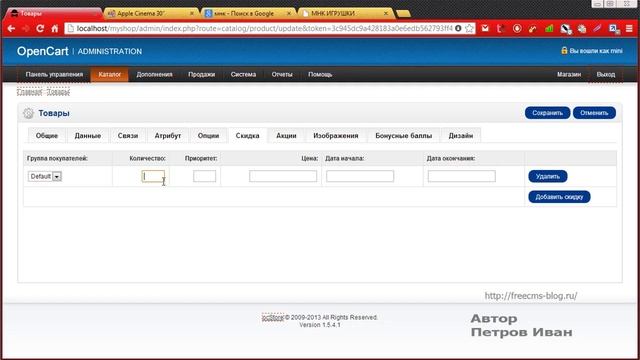Click the eyedropper color picker extension
Viewport: 640px width, 360px height.
point(565,29)
